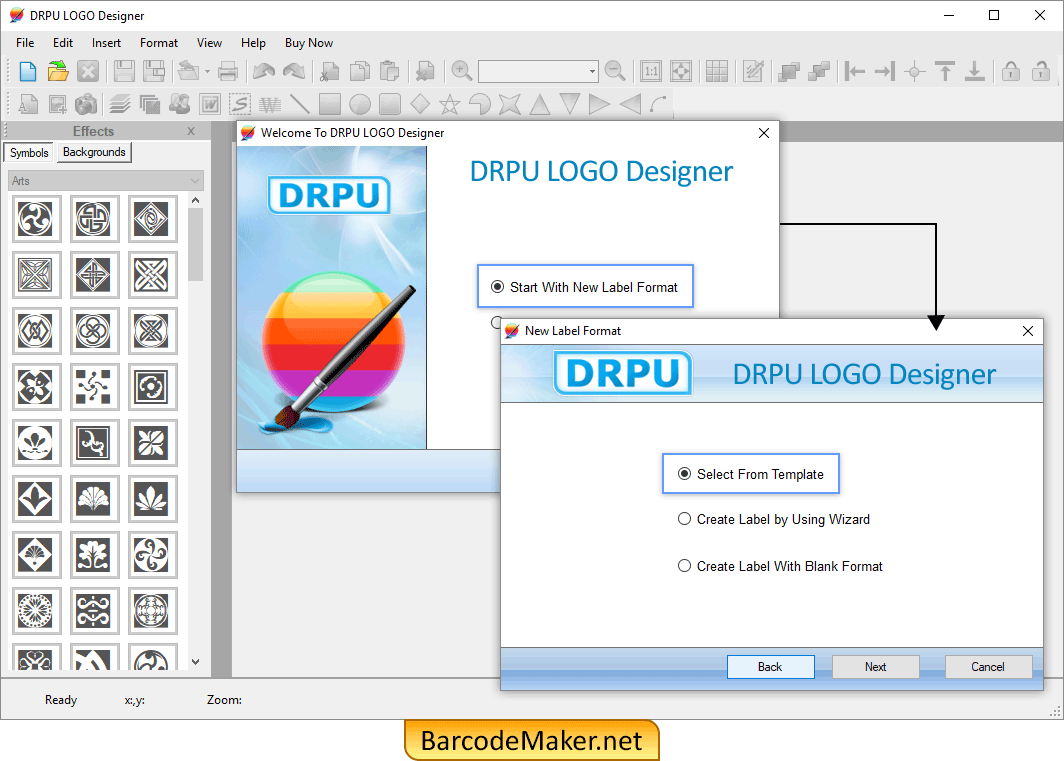Select the Arc drawing tool
Image resolution: width=1064 pixels, height=761 pixels.
click(658, 104)
